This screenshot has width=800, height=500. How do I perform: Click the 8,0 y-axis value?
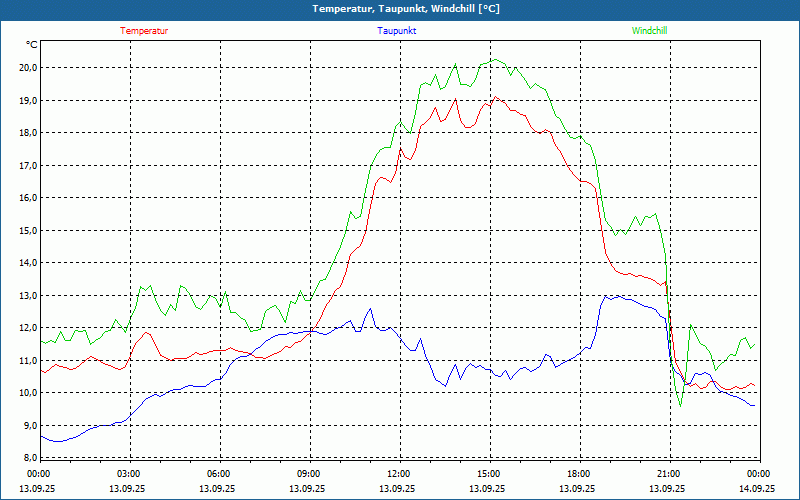point(28,458)
